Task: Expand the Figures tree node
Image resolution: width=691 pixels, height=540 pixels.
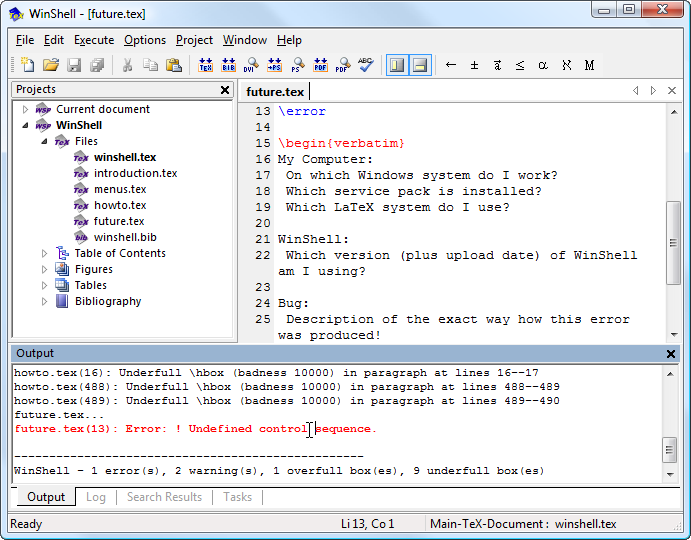Action: pyautogui.click(x=45, y=270)
